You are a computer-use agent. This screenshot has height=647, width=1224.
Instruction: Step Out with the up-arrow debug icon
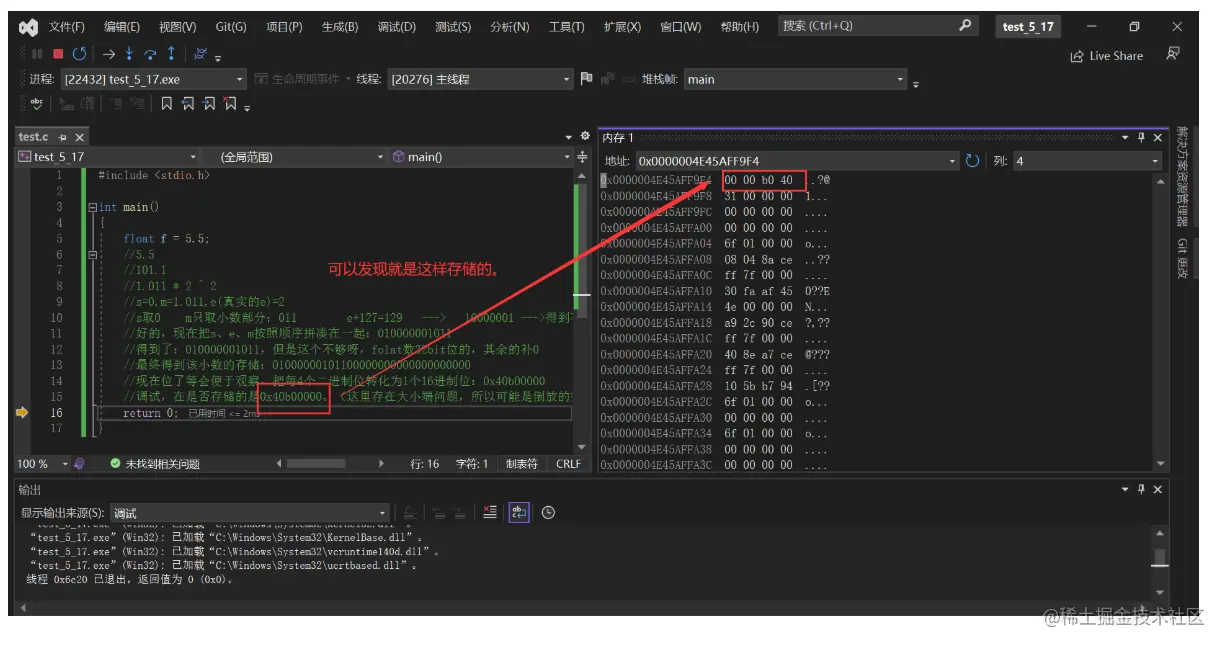[x=171, y=54]
